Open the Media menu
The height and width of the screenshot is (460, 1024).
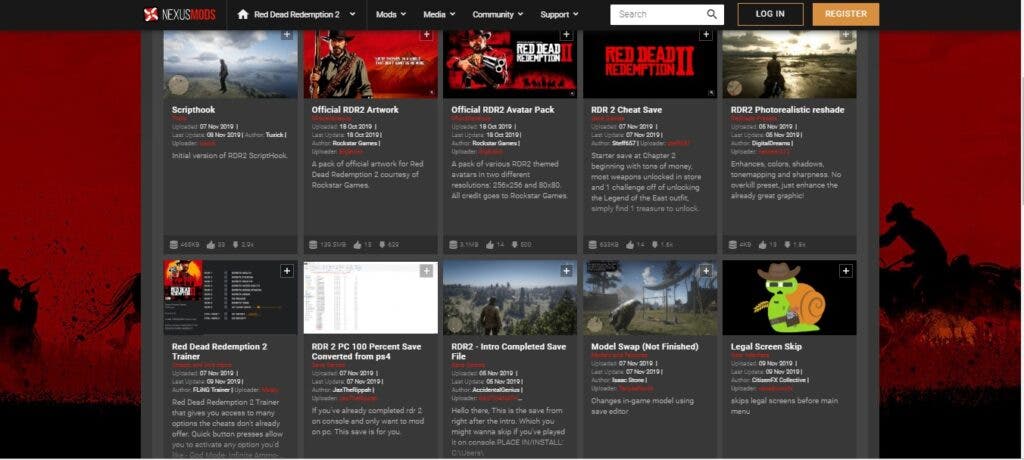click(x=439, y=14)
